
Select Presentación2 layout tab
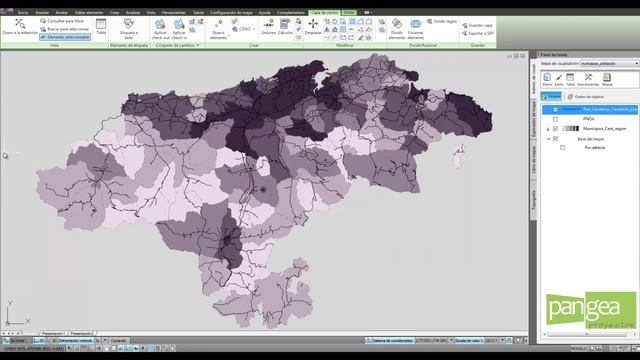82,333
